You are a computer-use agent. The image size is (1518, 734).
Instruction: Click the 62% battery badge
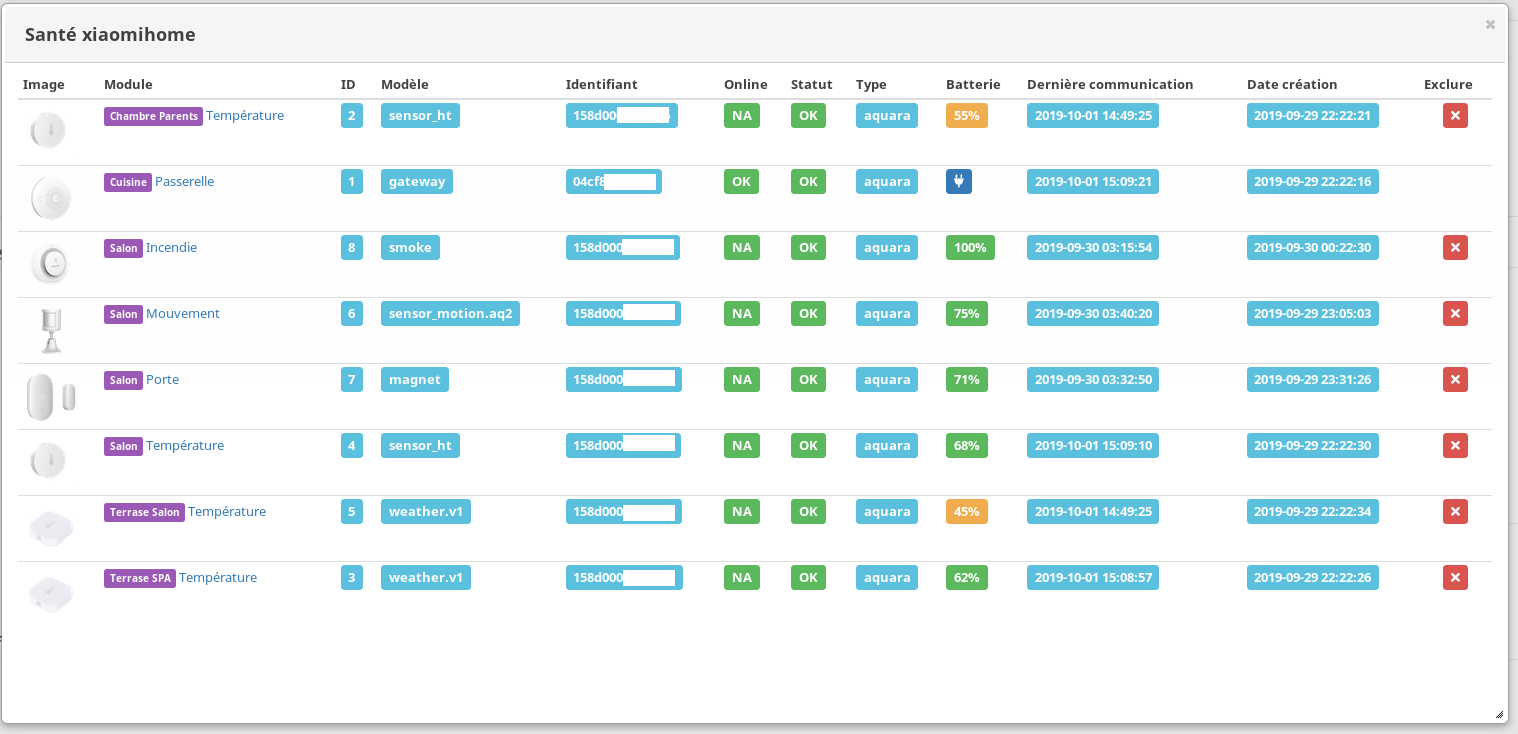[x=967, y=578]
